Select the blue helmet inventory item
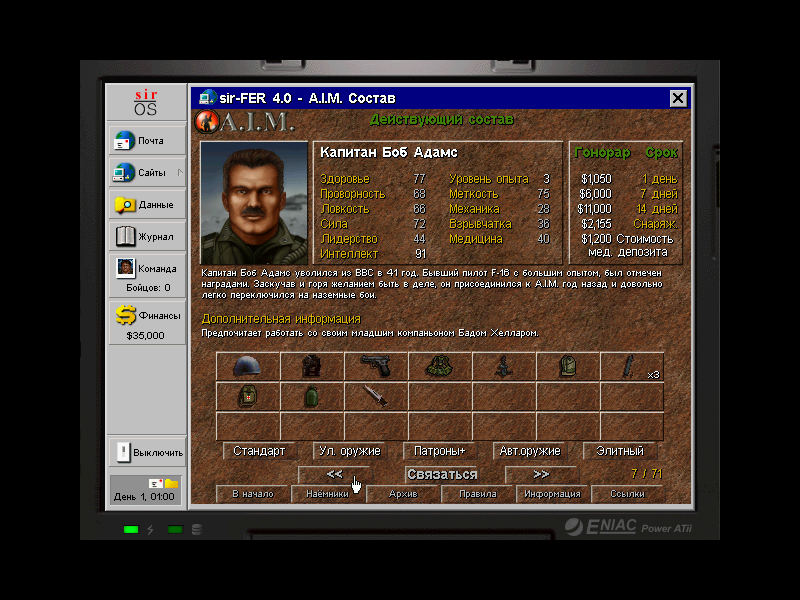This screenshot has width=800, height=600. click(x=247, y=366)
